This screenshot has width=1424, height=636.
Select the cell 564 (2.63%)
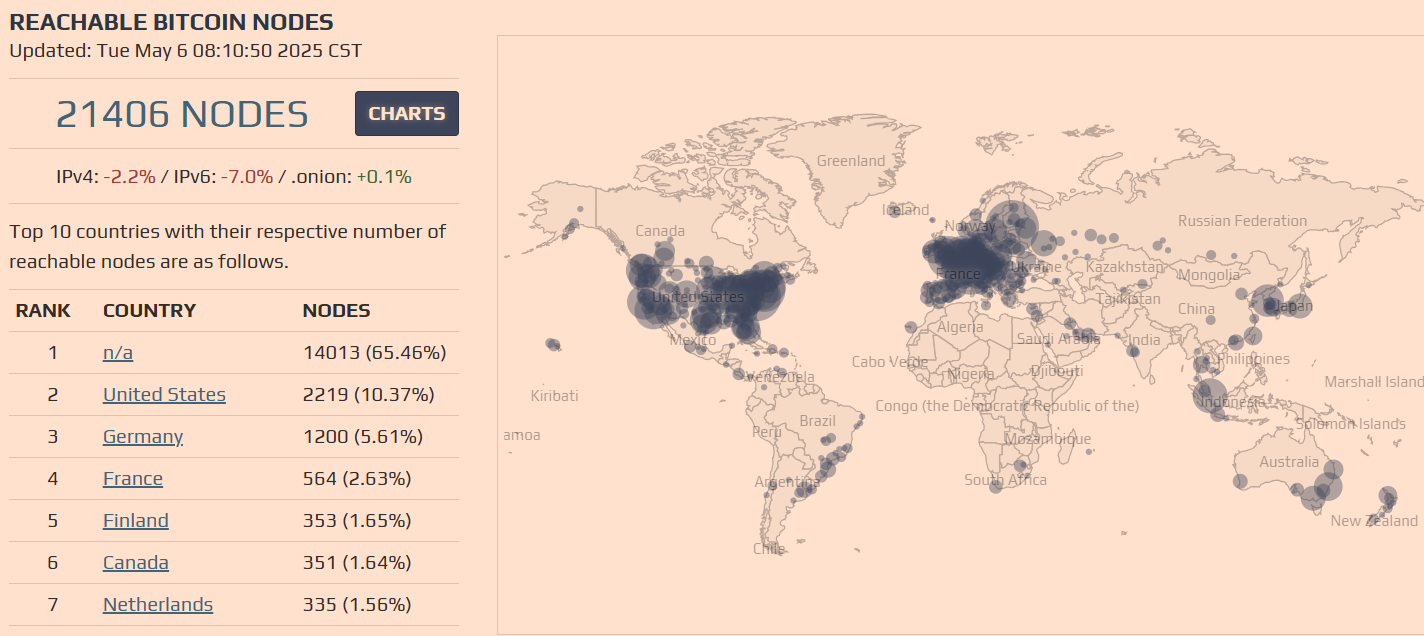point(356,479)
